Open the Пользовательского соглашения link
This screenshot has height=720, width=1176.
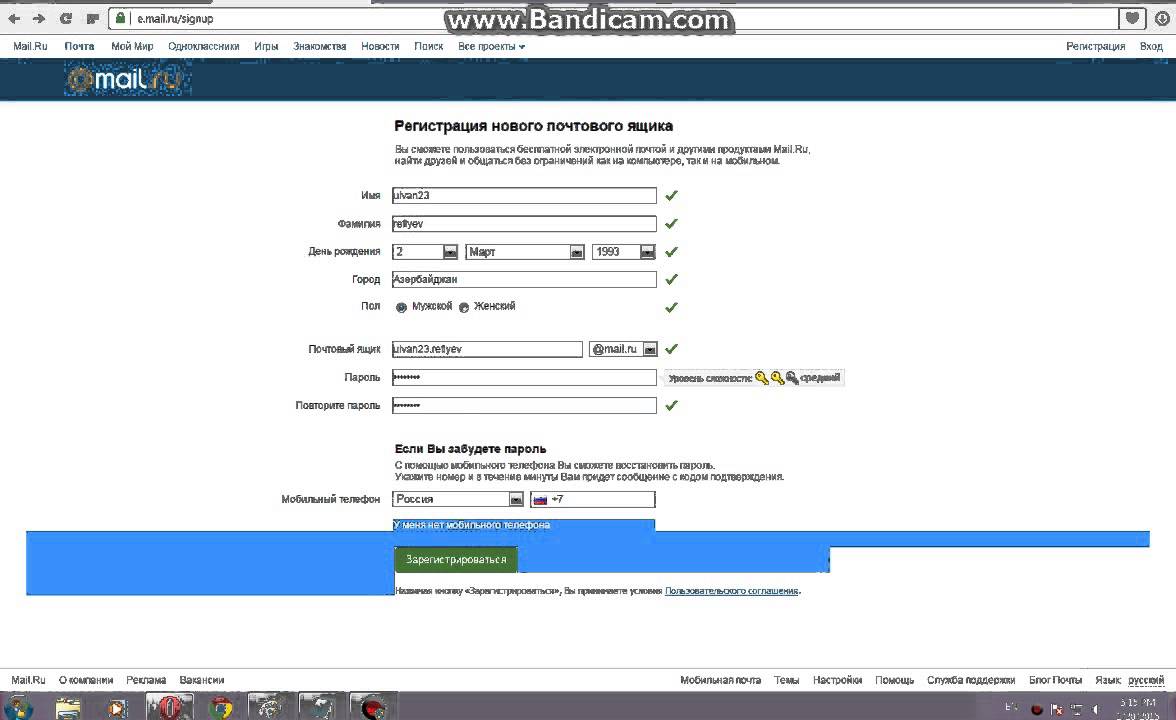(731, 591)
